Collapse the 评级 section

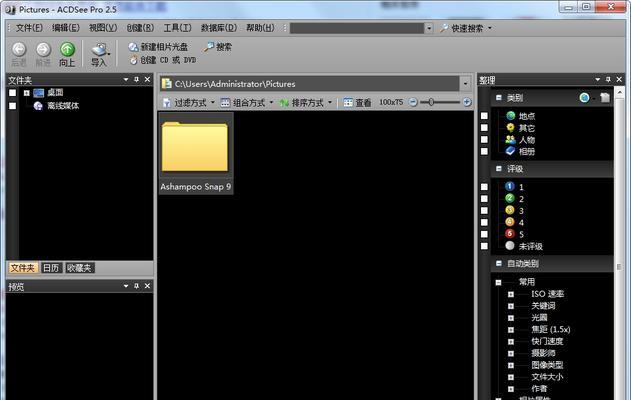(499, 169)
